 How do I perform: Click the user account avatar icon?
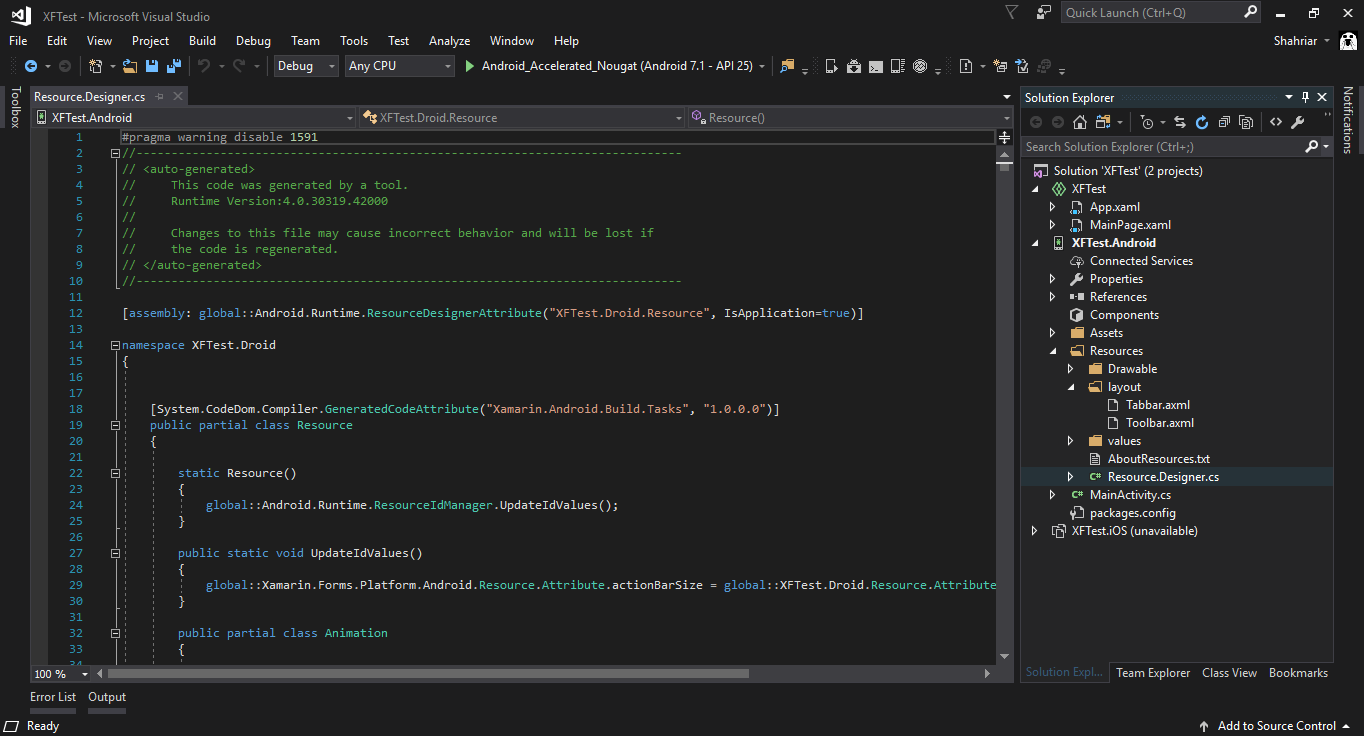[1348, 40]
